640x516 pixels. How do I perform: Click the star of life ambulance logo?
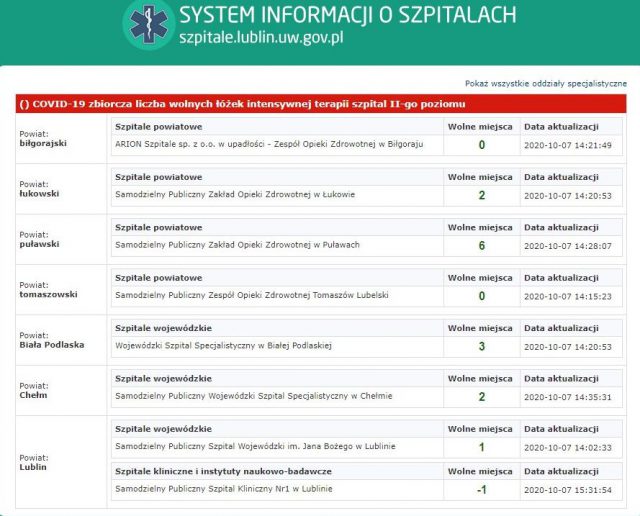(x=149, y=24)
